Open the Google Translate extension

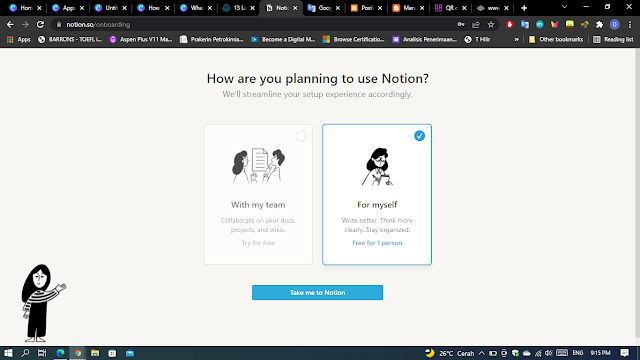pos(524,24)
